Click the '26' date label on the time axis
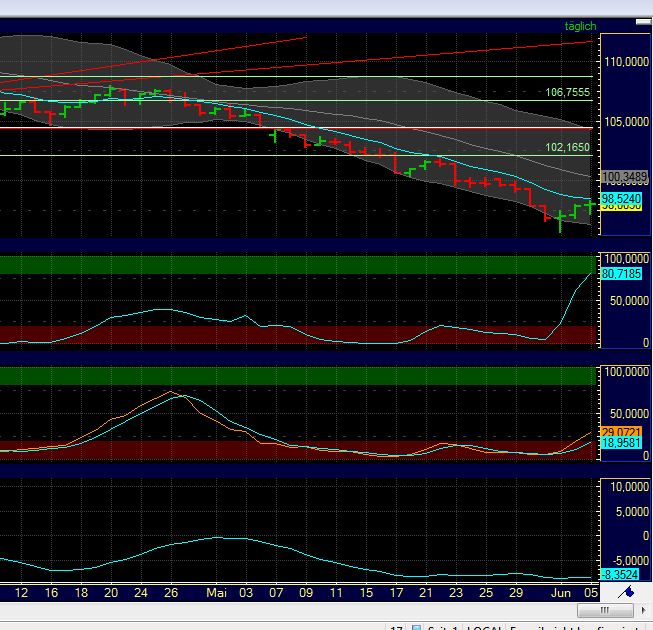The image size is (653, 630). pyautogui.click(x=171, y=592)
